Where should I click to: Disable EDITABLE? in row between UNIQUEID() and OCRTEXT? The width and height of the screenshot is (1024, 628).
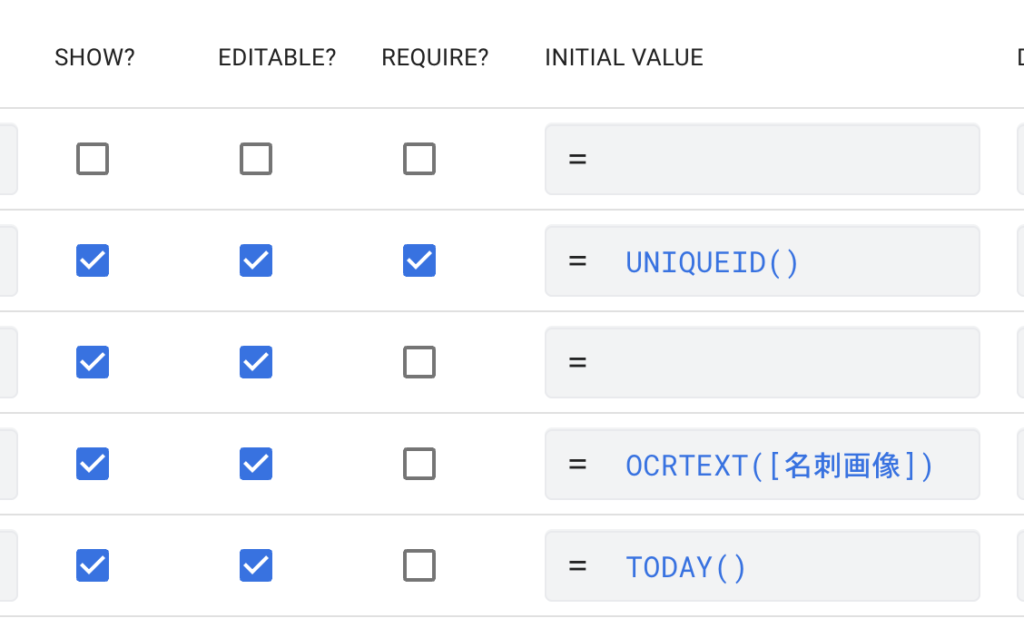256,362
